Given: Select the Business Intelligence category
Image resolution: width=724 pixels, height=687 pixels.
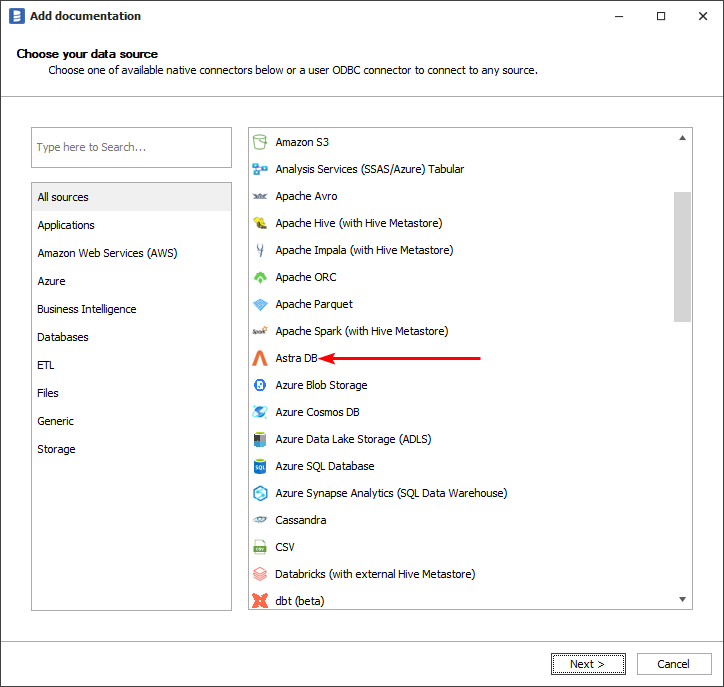Looking at the screenshot, I should [87, 309].
